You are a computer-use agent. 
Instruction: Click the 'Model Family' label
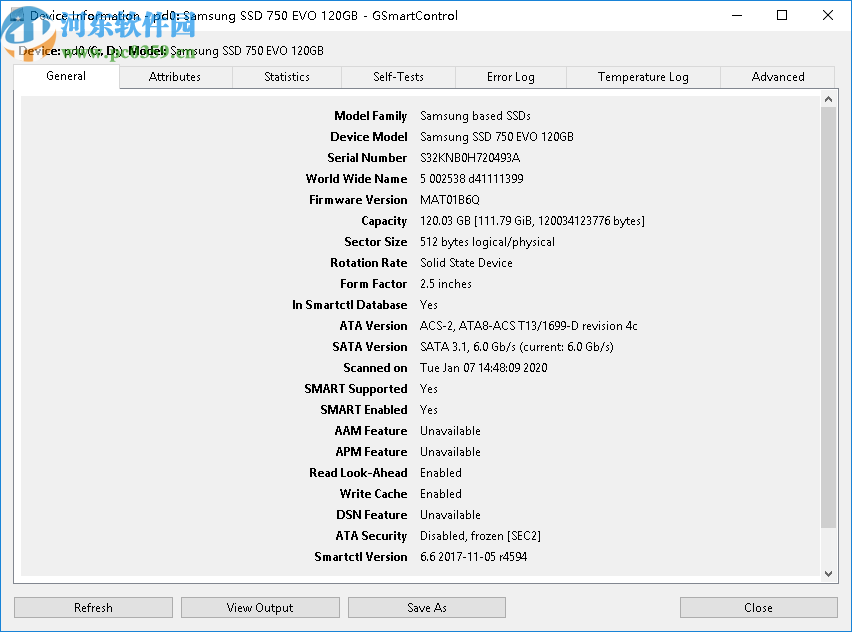(371, 116)
